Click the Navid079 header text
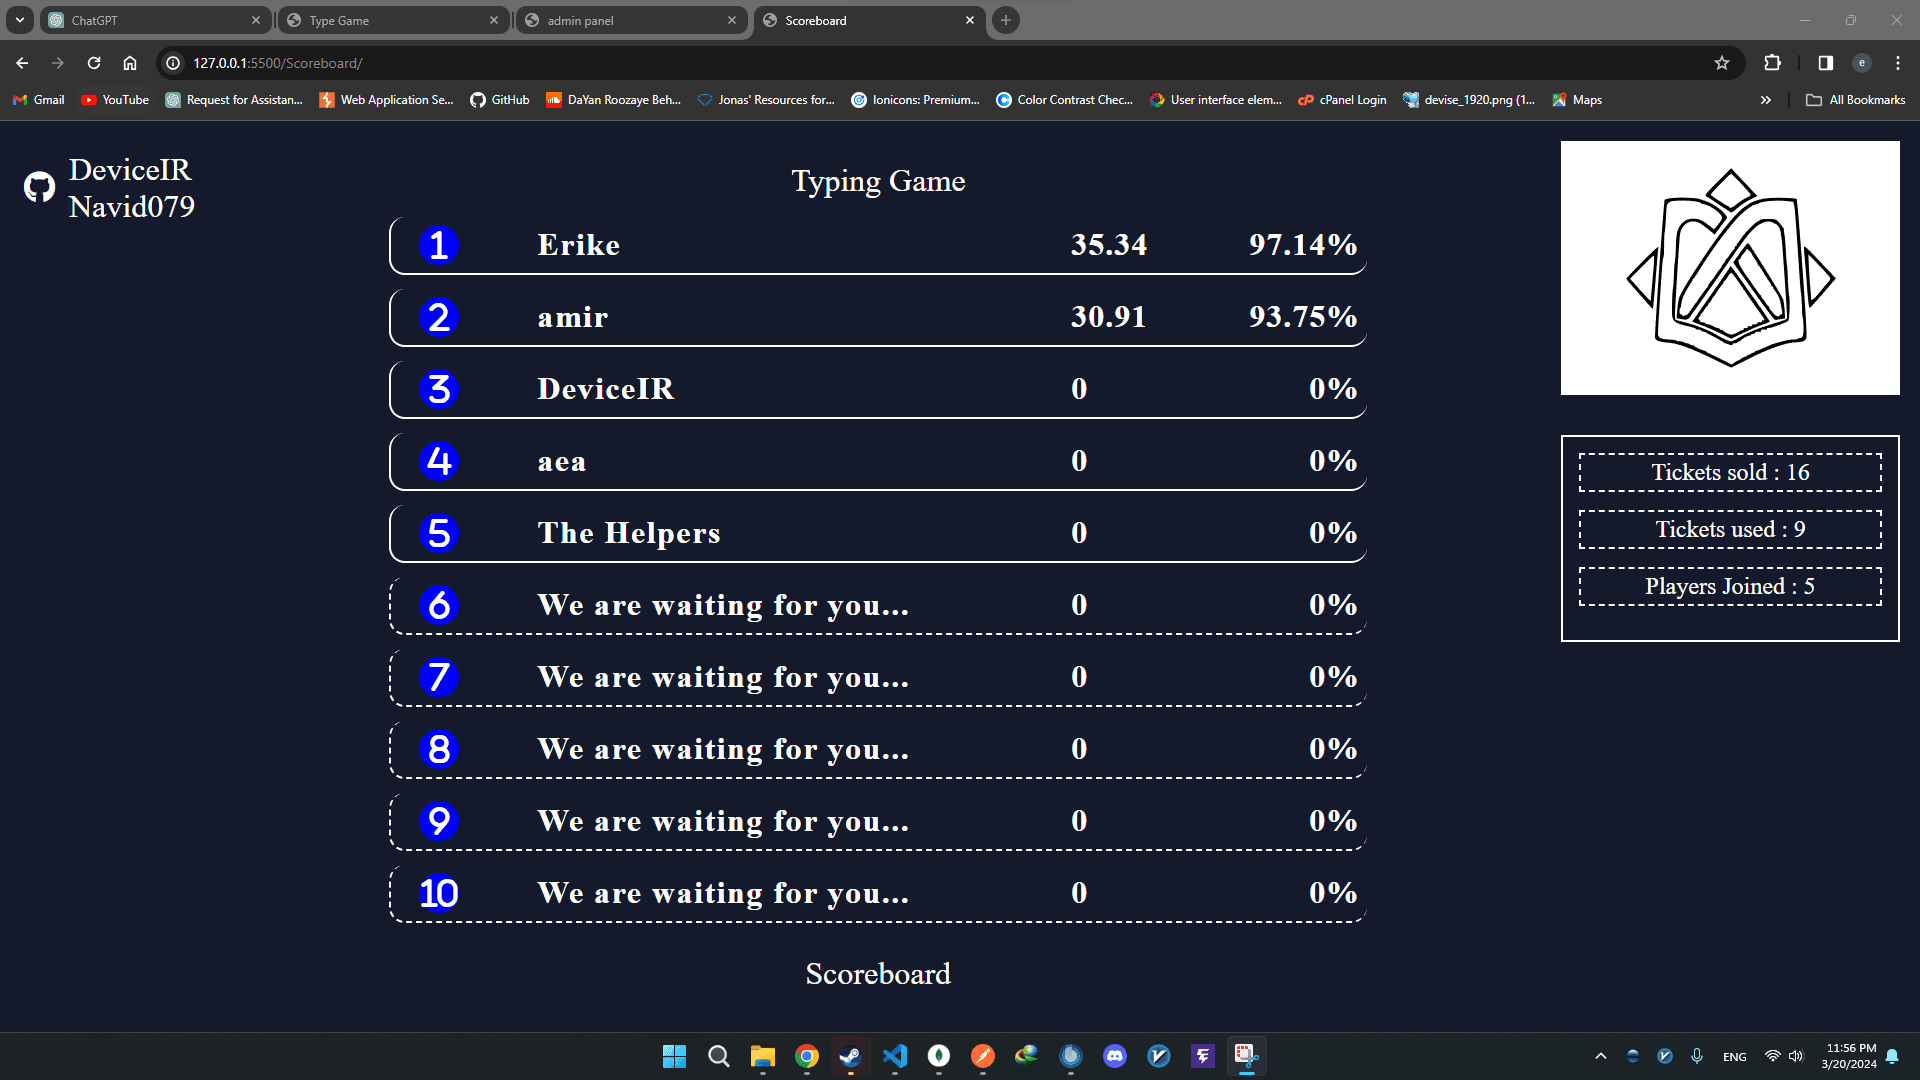The width and height of the screenshot is (1920, 1080). [x=132, y=207]
